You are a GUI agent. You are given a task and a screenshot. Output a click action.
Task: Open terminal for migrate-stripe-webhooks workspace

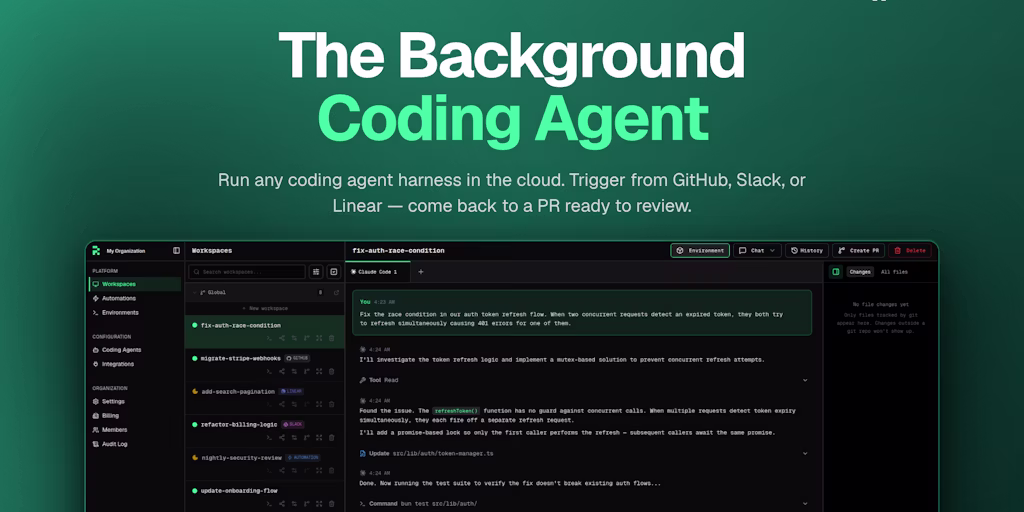(x=269, y=371)
